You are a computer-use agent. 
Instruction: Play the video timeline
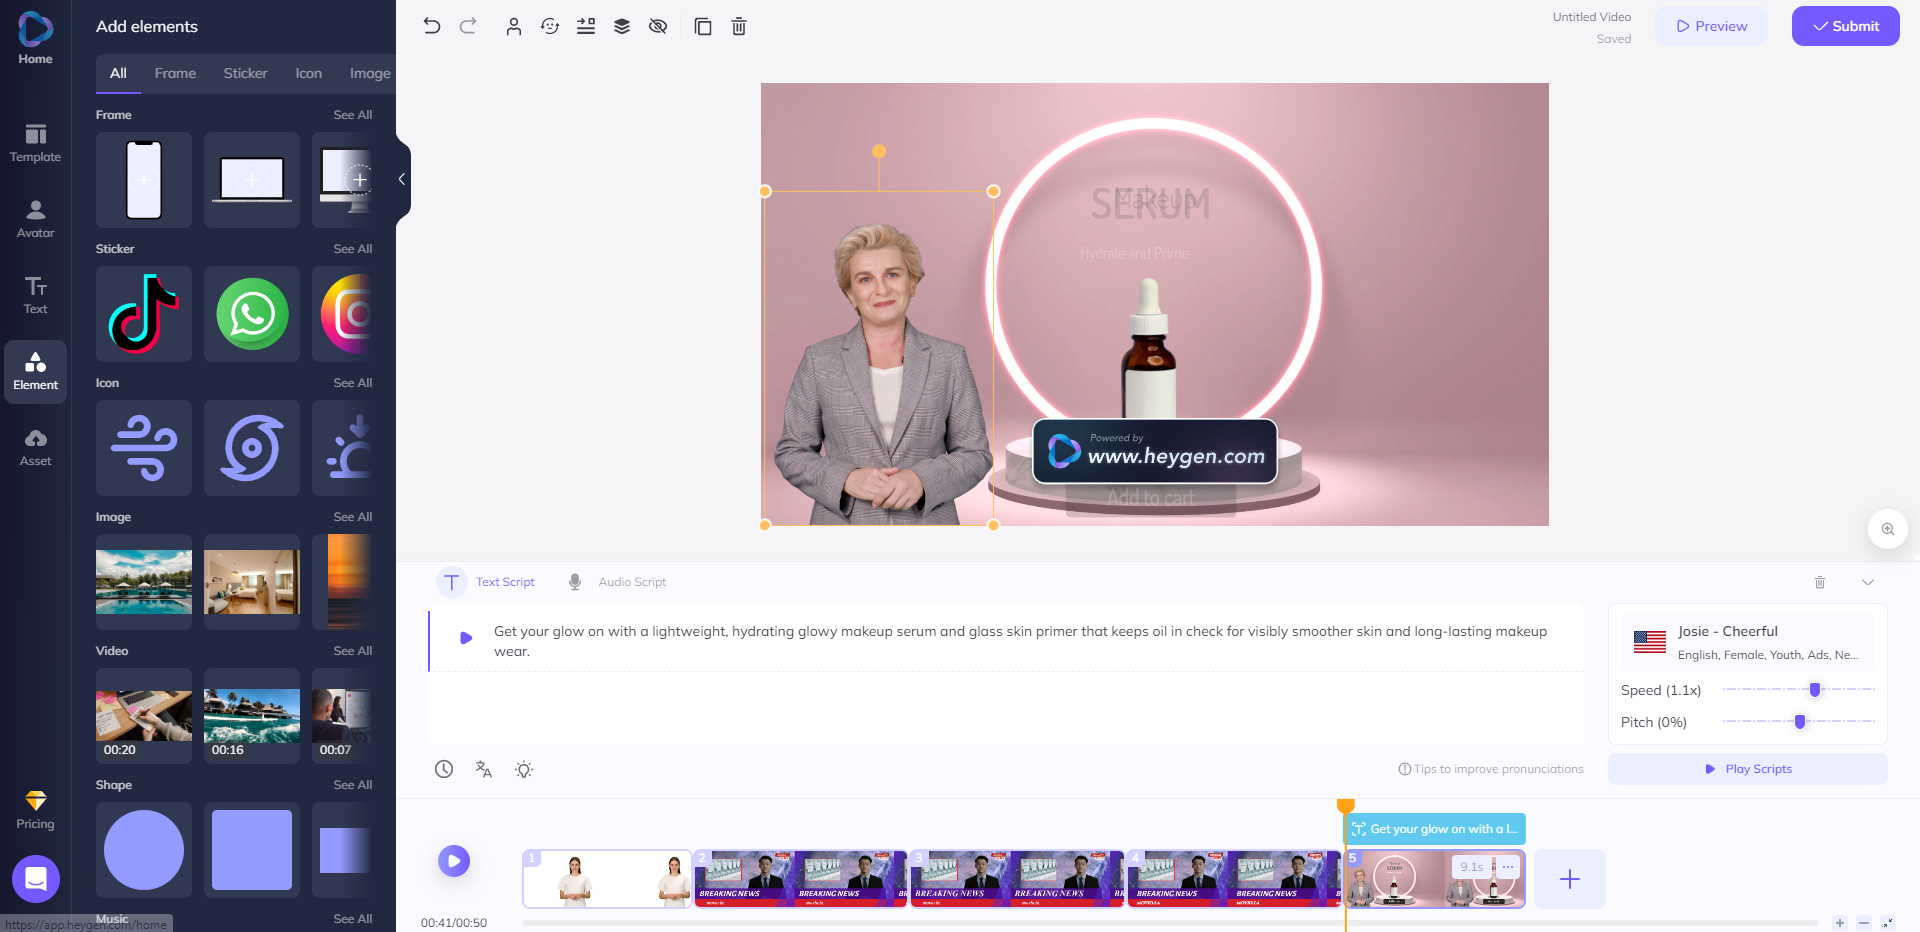tap(454, 861)
